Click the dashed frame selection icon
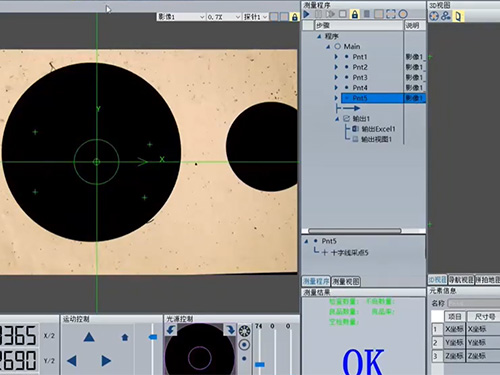Viewport: 500px width, 375px height. click(x=391, y=14)
